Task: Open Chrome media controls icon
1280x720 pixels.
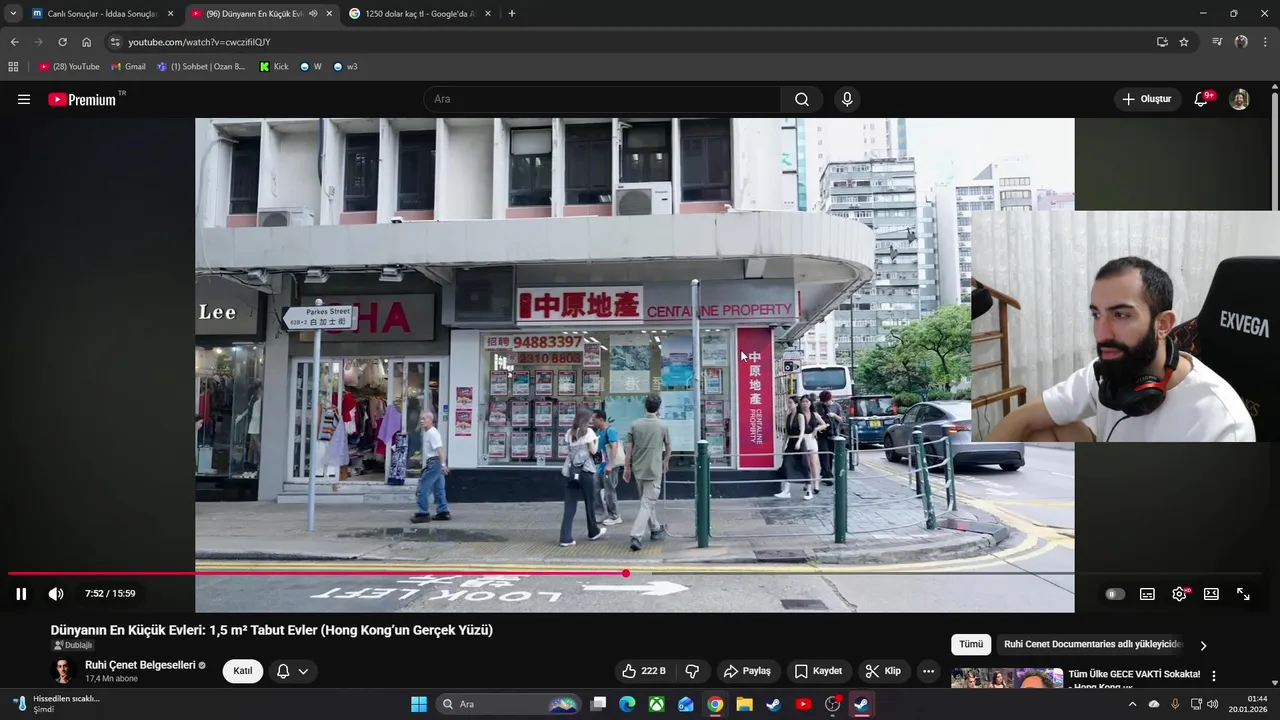Action: (x=1217, y=42)
